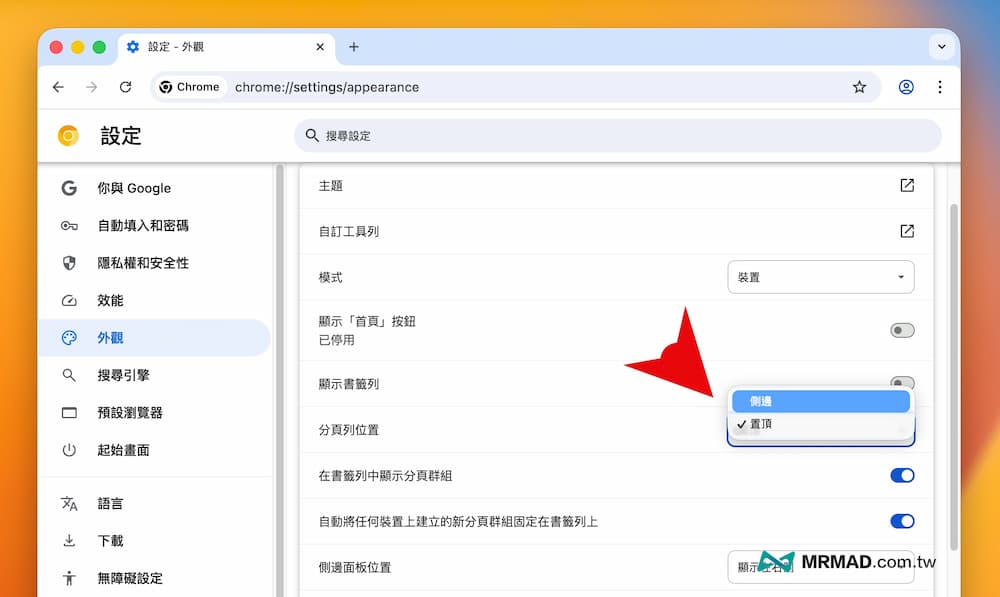This screenshot has height=597, width=1000.
Task: Open the 模式 dropdown showing 裝置
Action: pyautogui.click(x=820, y=277)
